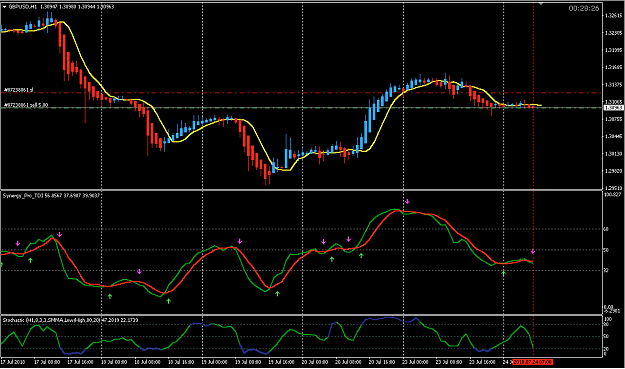Select the Synergy_Pro_TDI indicator label
The image size is (625, 369).
(x=51, y=196)
